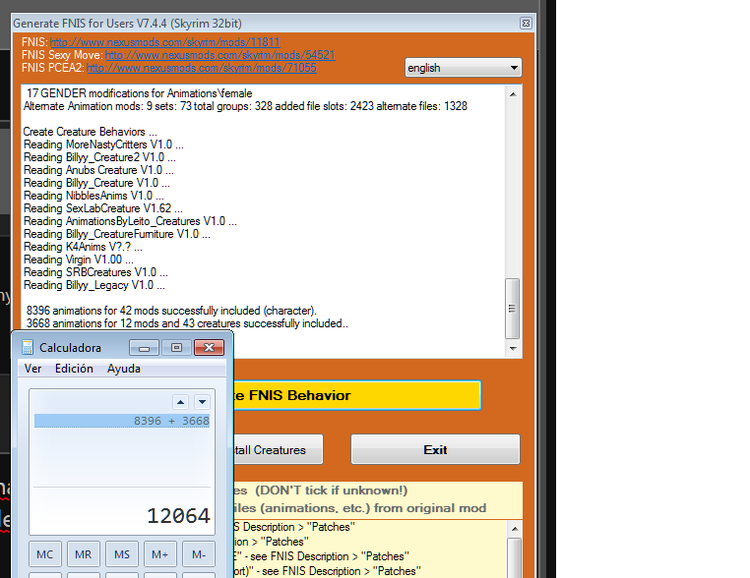Open the Edición menu in Calculadora
This screenshot has height=578, width=750.
(x=74, y=368)
